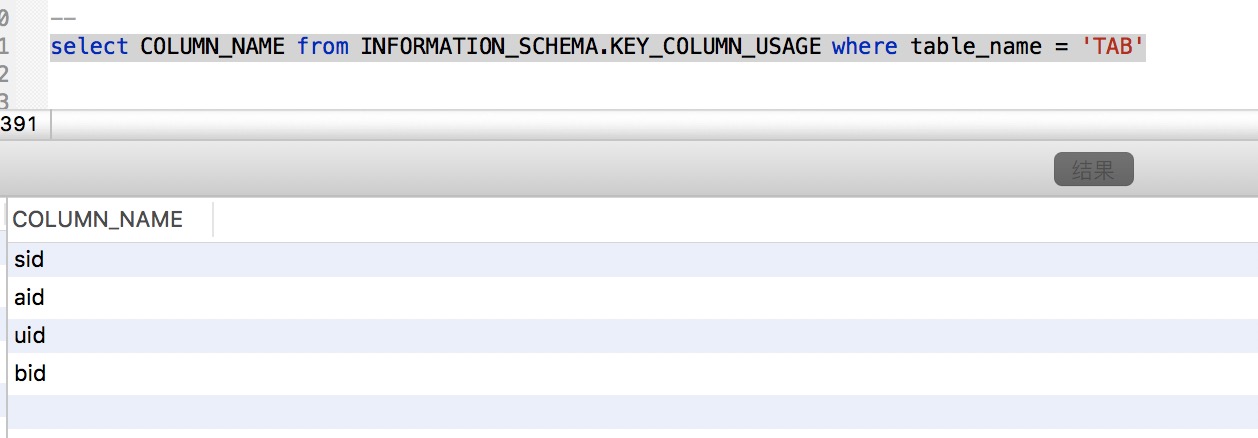Click the 结果 results button
Image resolution: width=1258 pixels, height=438 pixels.
pos(1093,169)
